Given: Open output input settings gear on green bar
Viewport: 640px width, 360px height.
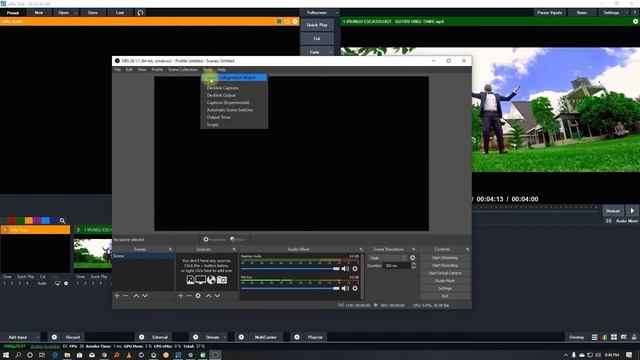Looking at the screenshot, I should (636, 21).
